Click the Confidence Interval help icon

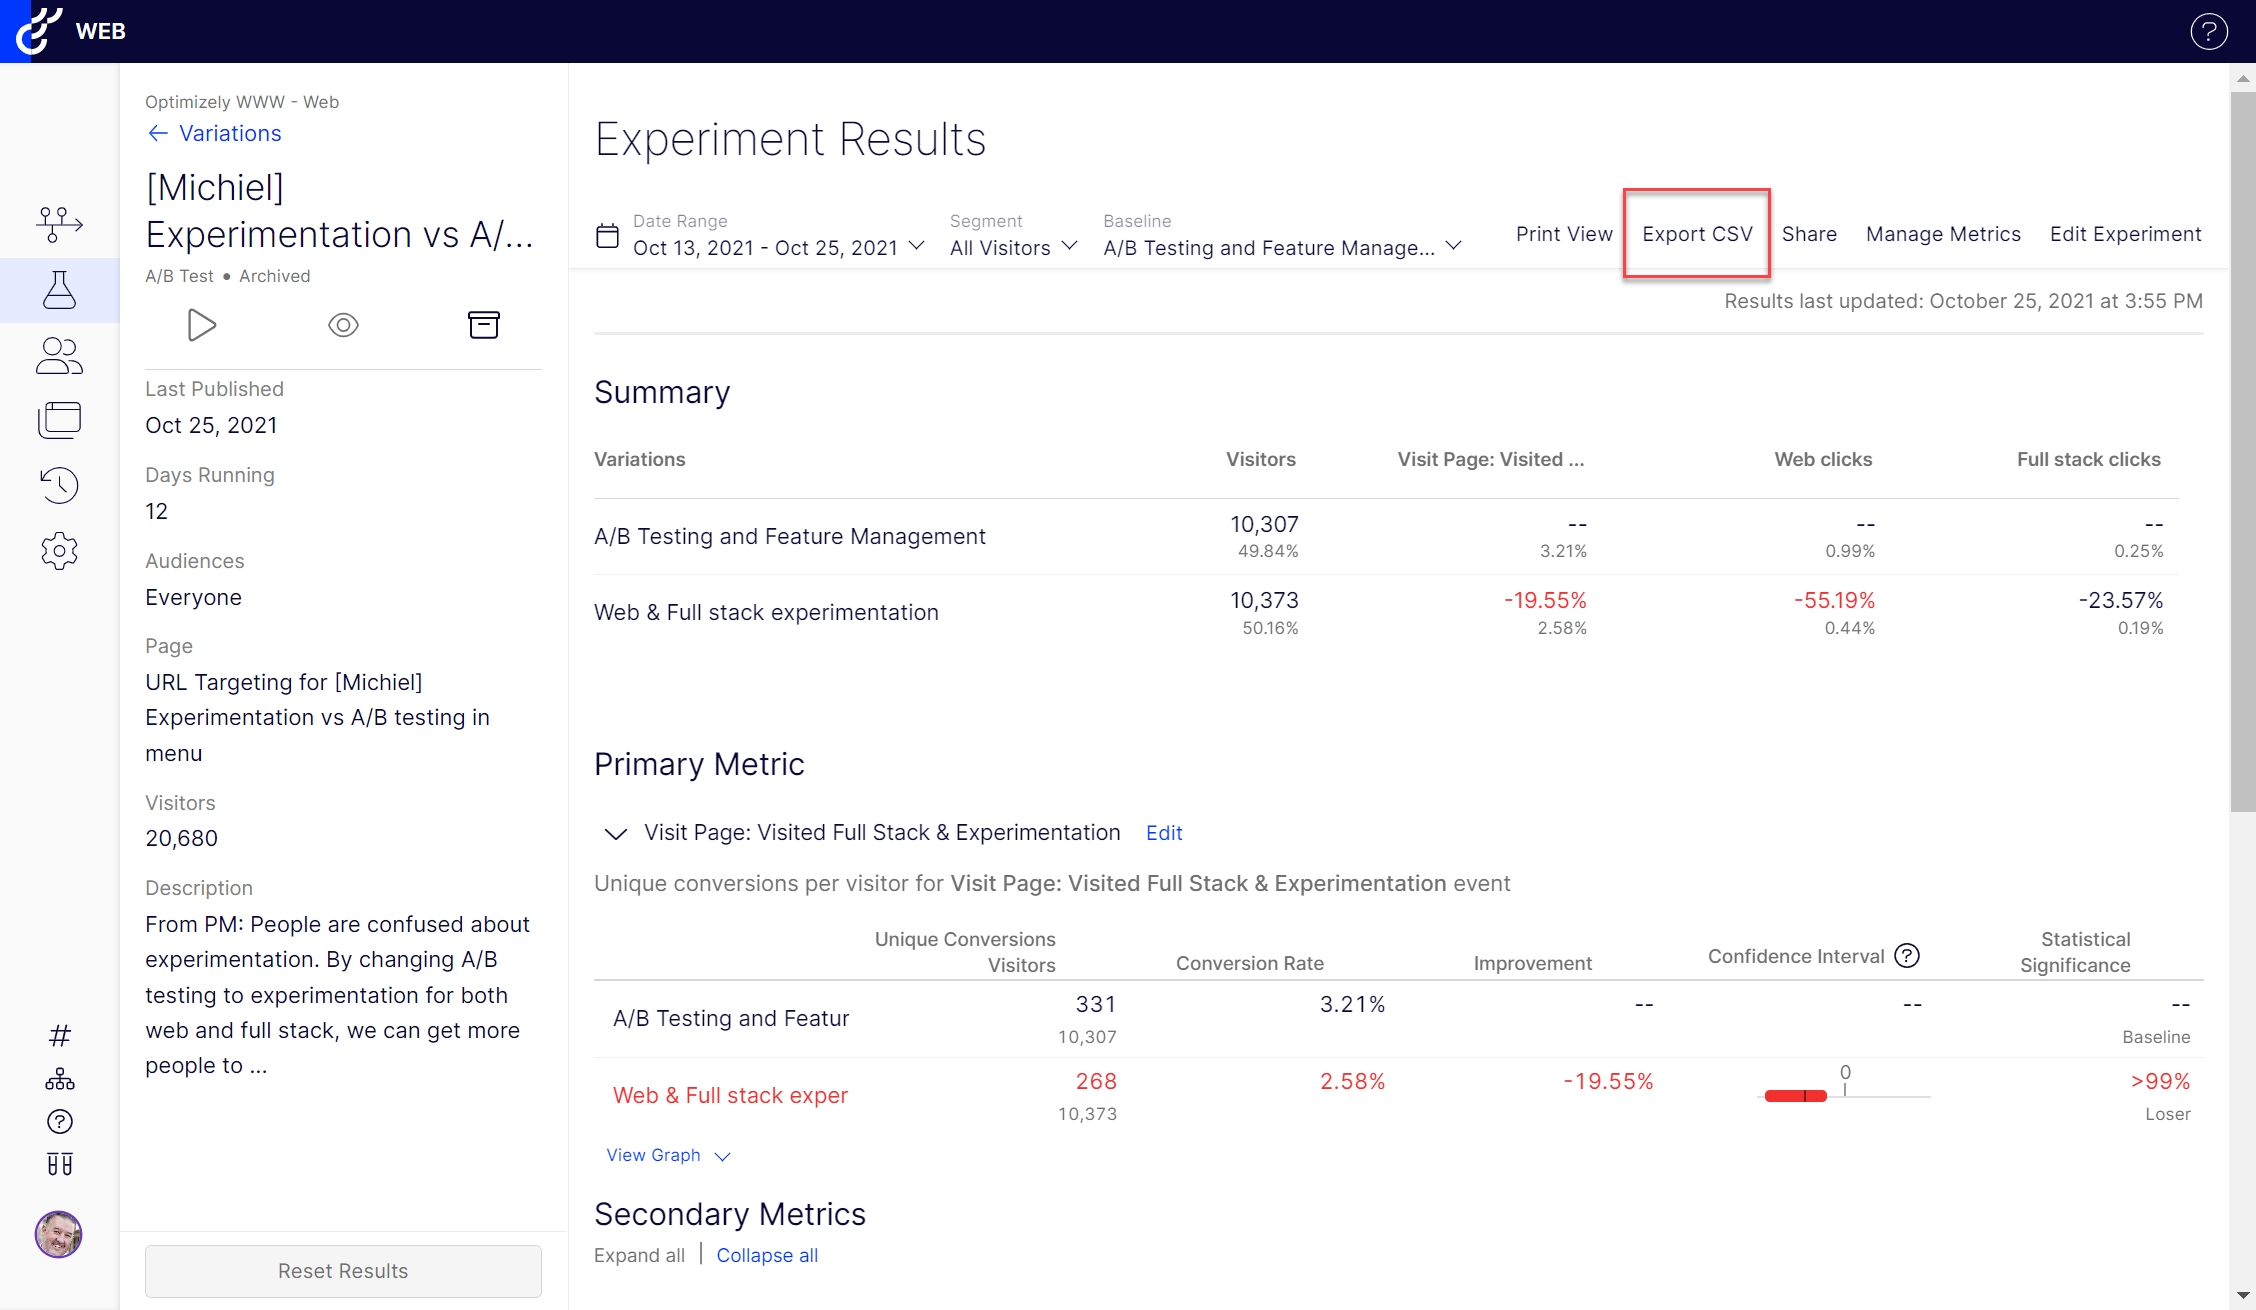pyautogui.click(x=1907, y=956)
